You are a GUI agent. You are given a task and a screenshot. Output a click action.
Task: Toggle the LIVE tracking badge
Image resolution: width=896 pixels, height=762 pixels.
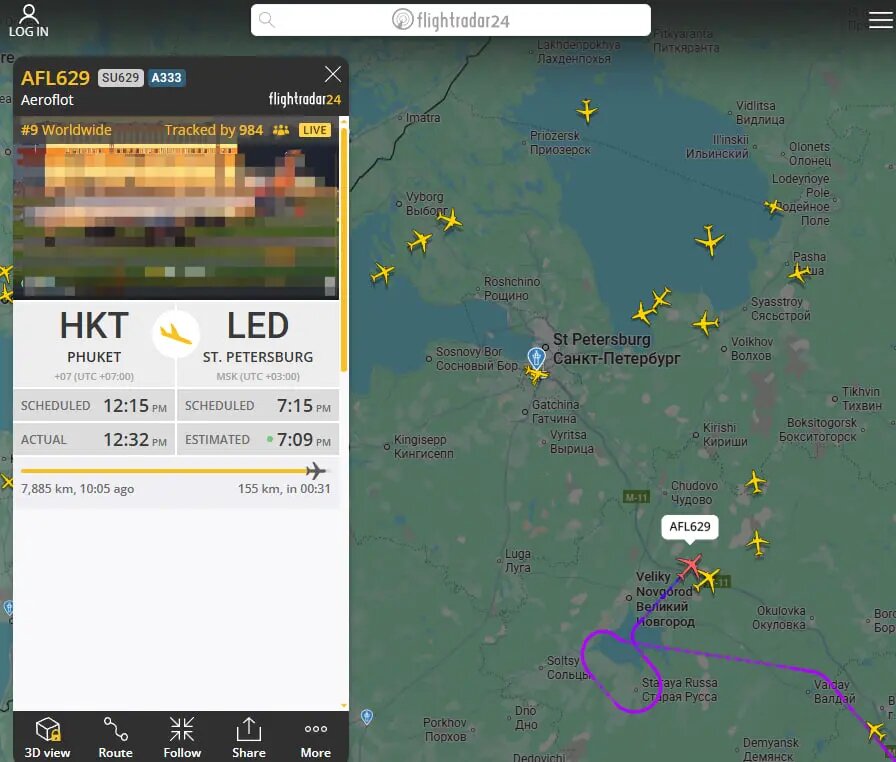point(316,130)
